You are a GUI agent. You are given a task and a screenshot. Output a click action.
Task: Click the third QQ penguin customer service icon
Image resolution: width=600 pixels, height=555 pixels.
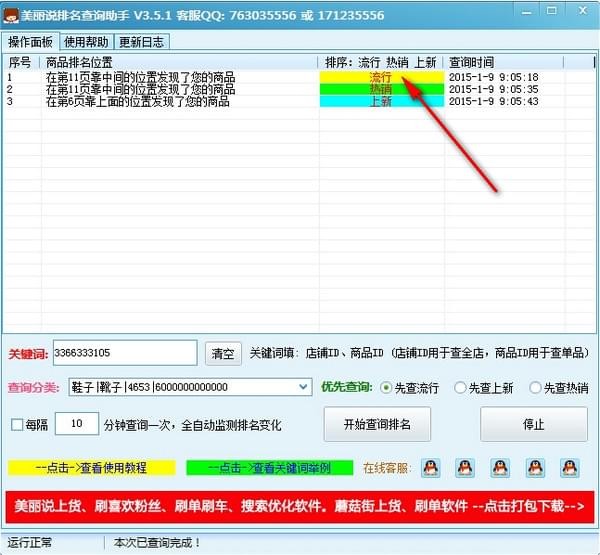click(500, 467)
